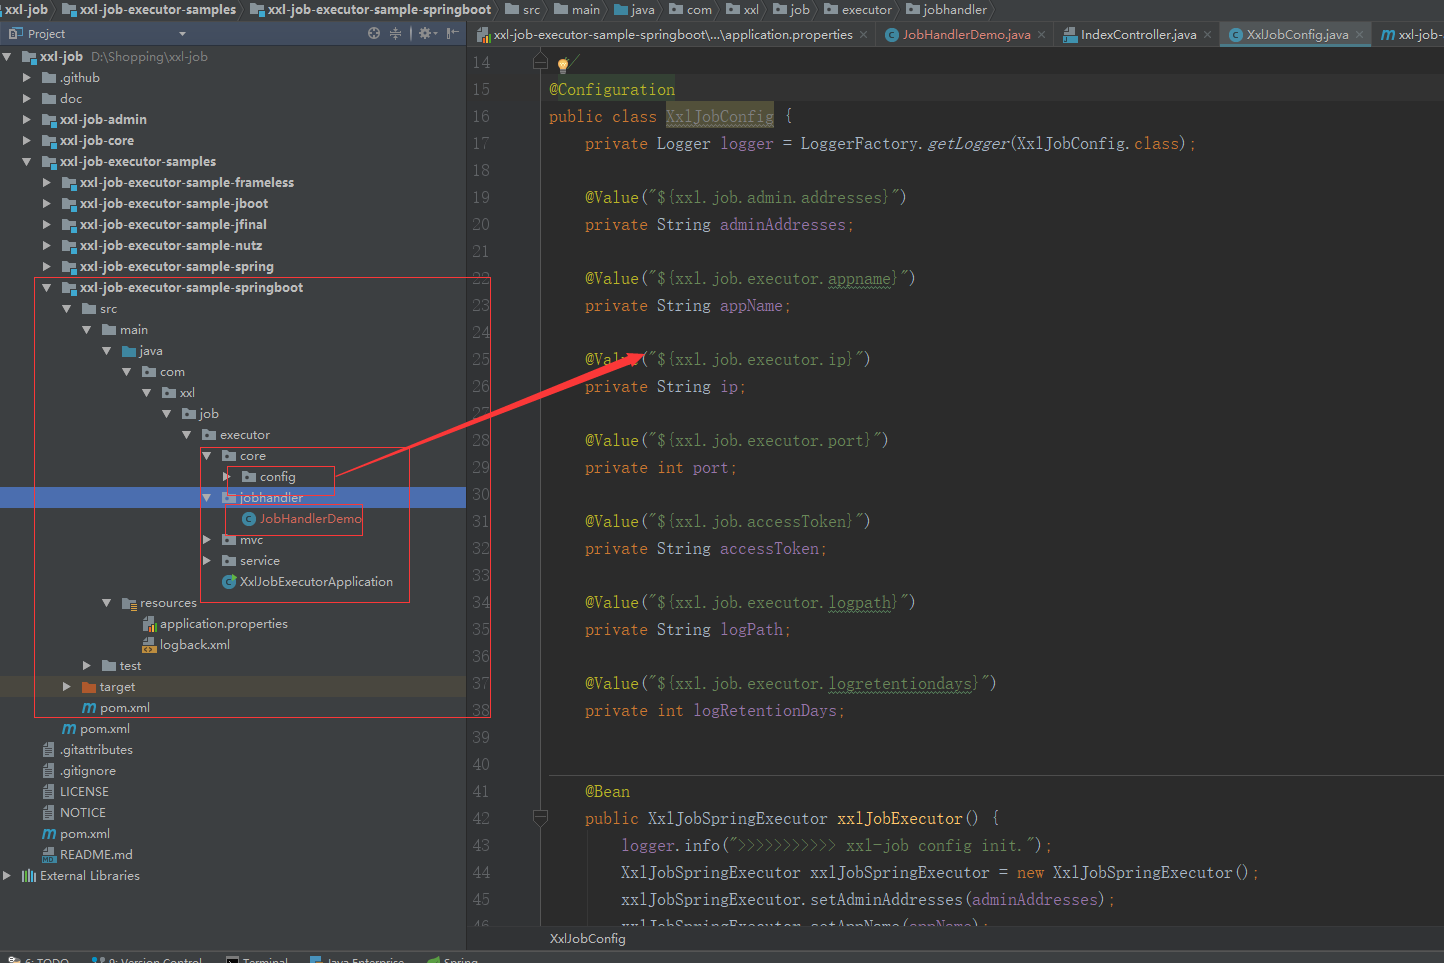Collapse the resources folder arrow
1444x963 pixels.
coord(107,603)
